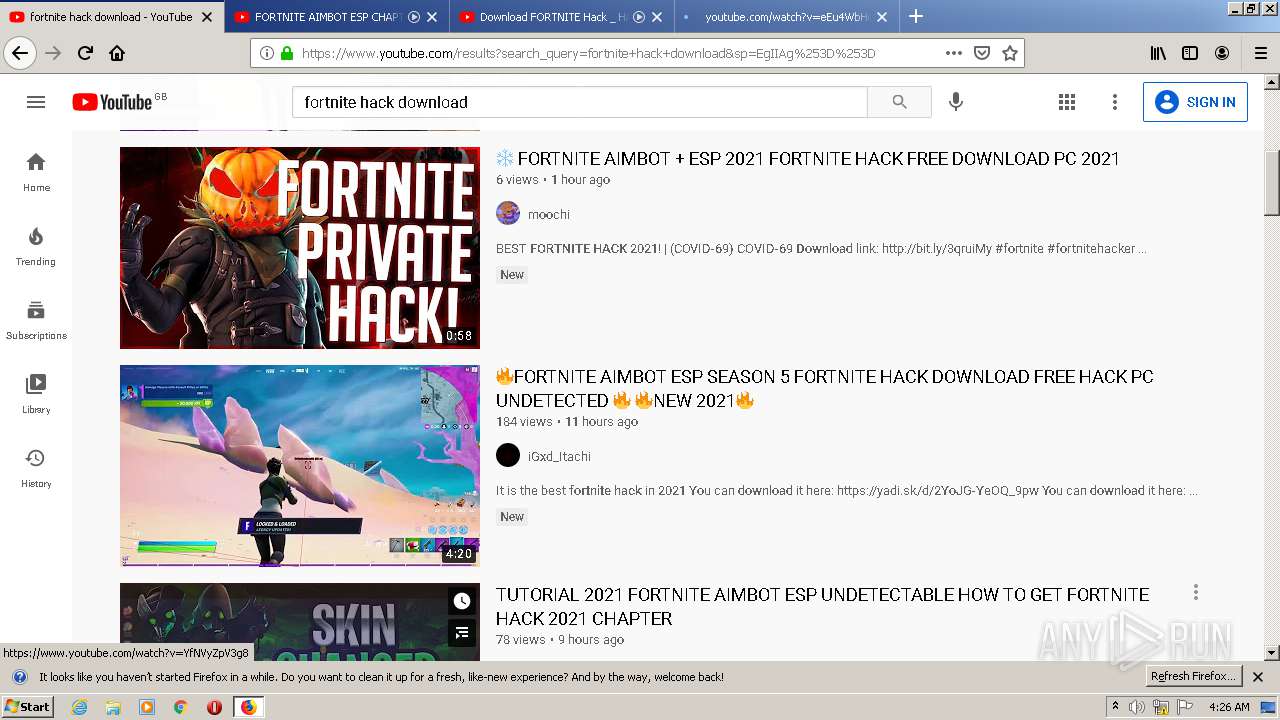Save page to Pocket icon
The width and height of the screenshot is (1280, 720).
[x=982, y=53]
